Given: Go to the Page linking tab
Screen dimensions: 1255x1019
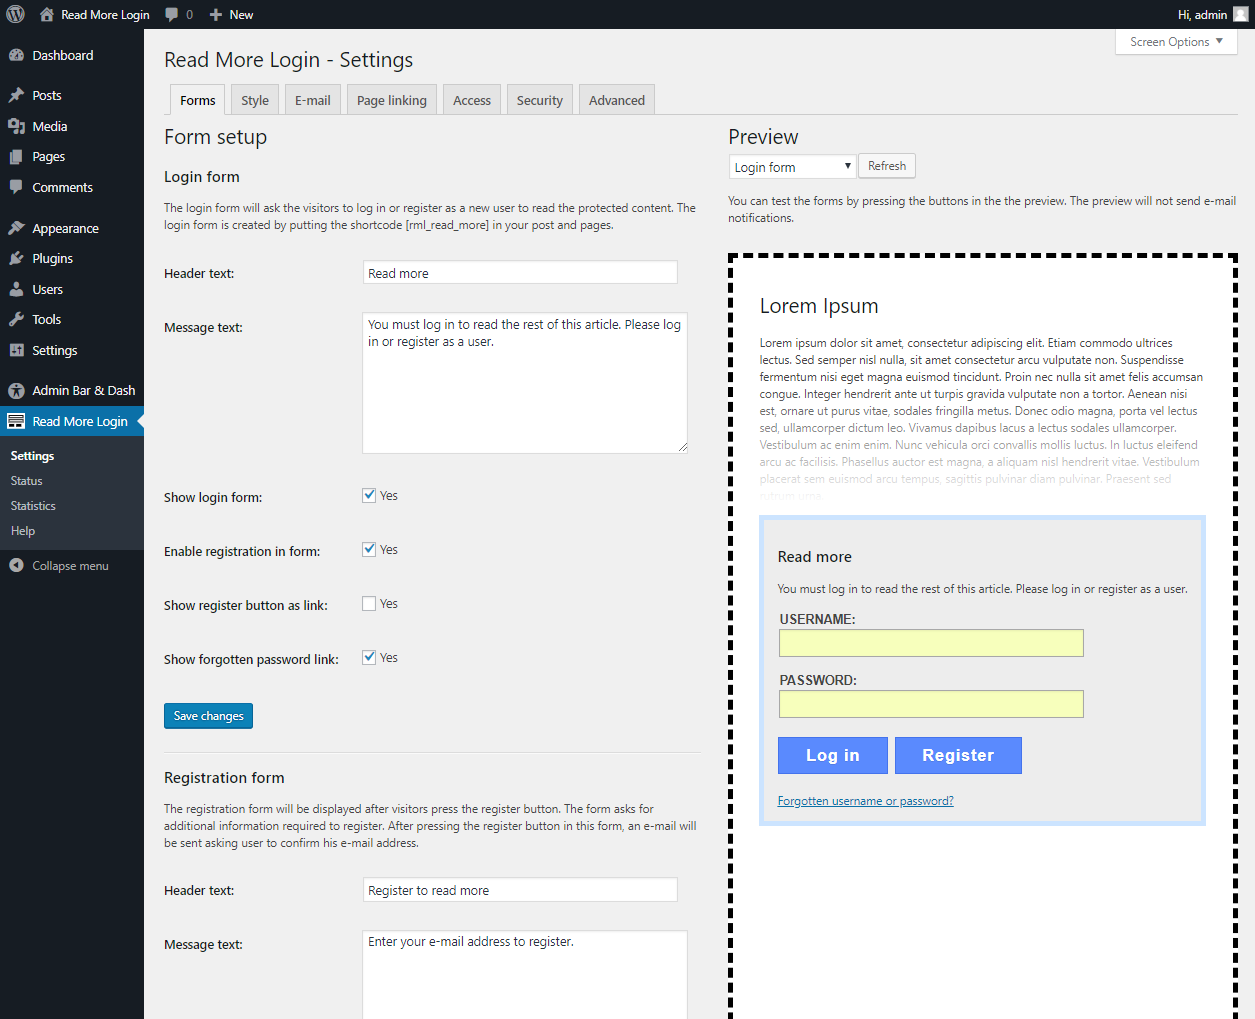Looking at the screenshot, I should point(392,100).
